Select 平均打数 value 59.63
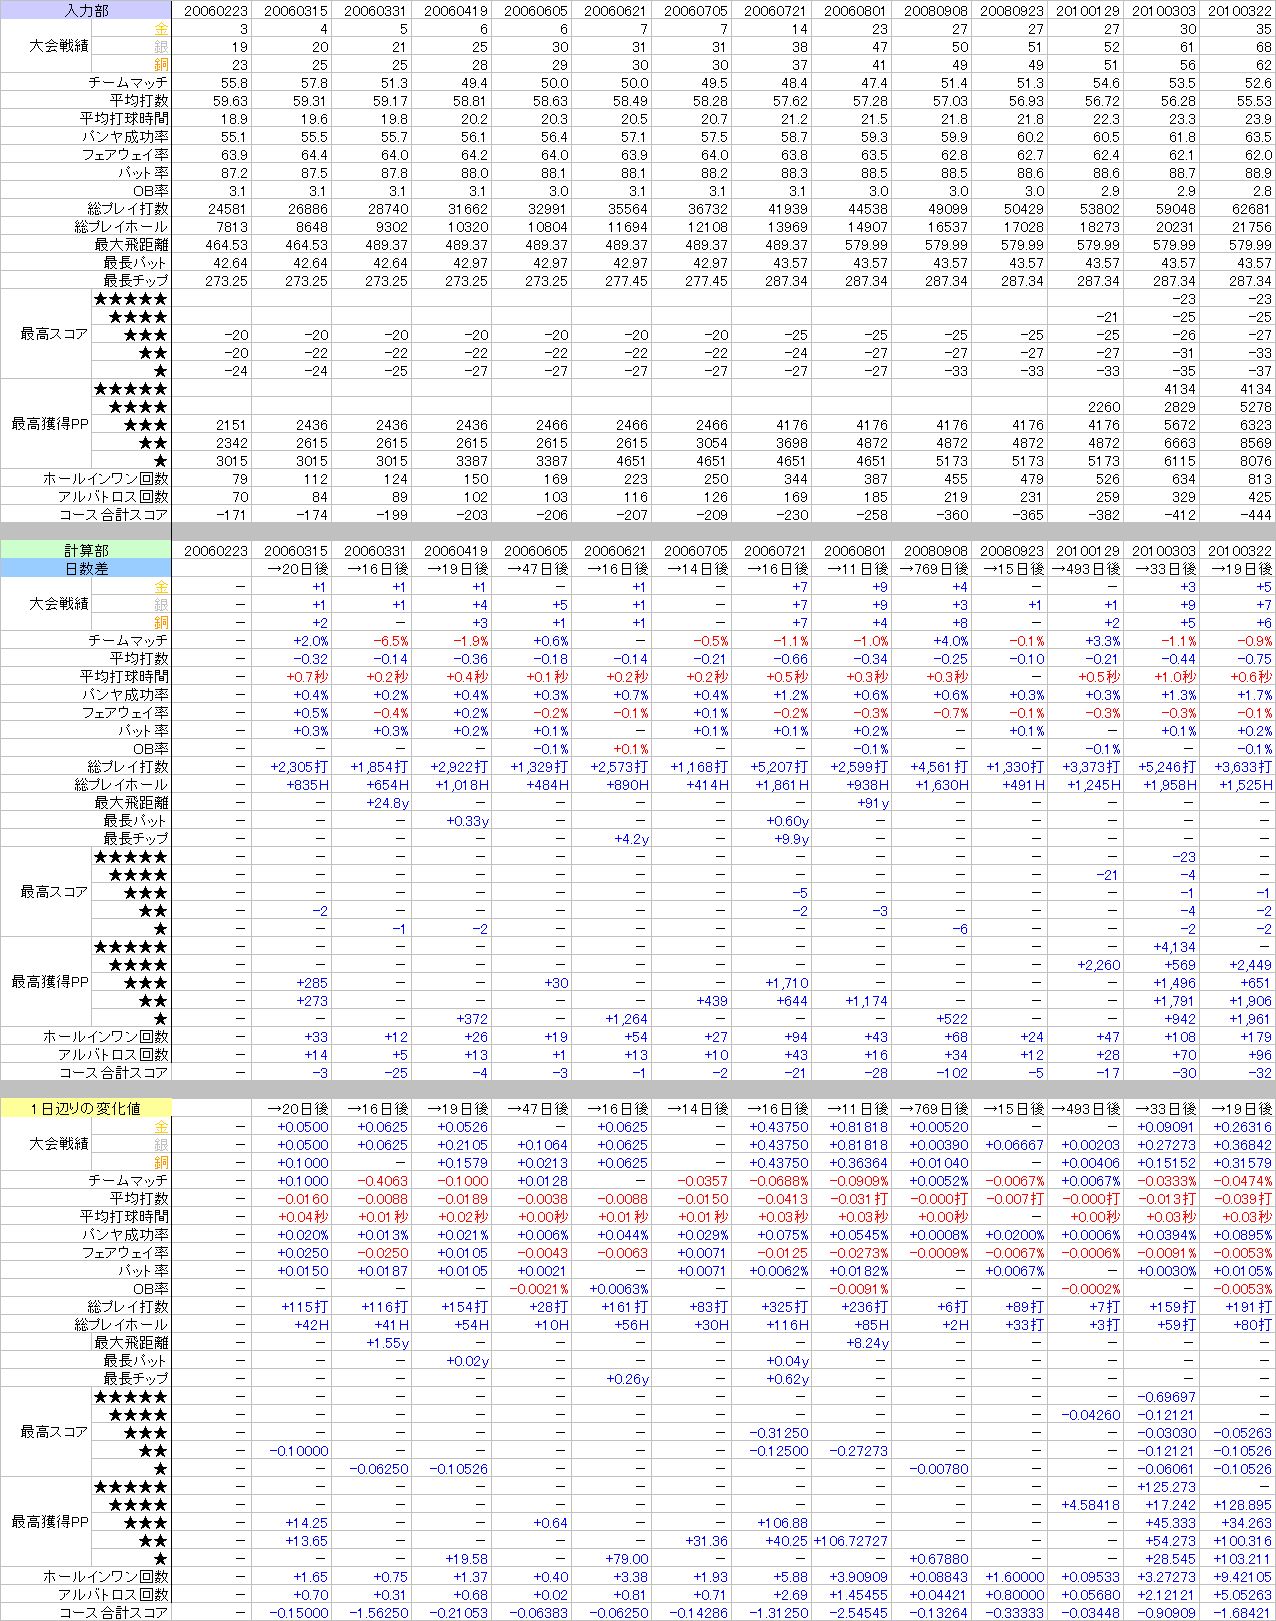This screenshot has width=1276, height=1621. coord(228,101)
